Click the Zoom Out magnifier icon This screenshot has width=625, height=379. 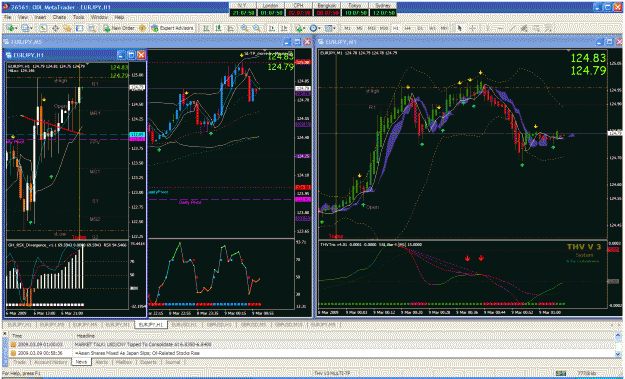pyautogui.click(x=257, y=28)
